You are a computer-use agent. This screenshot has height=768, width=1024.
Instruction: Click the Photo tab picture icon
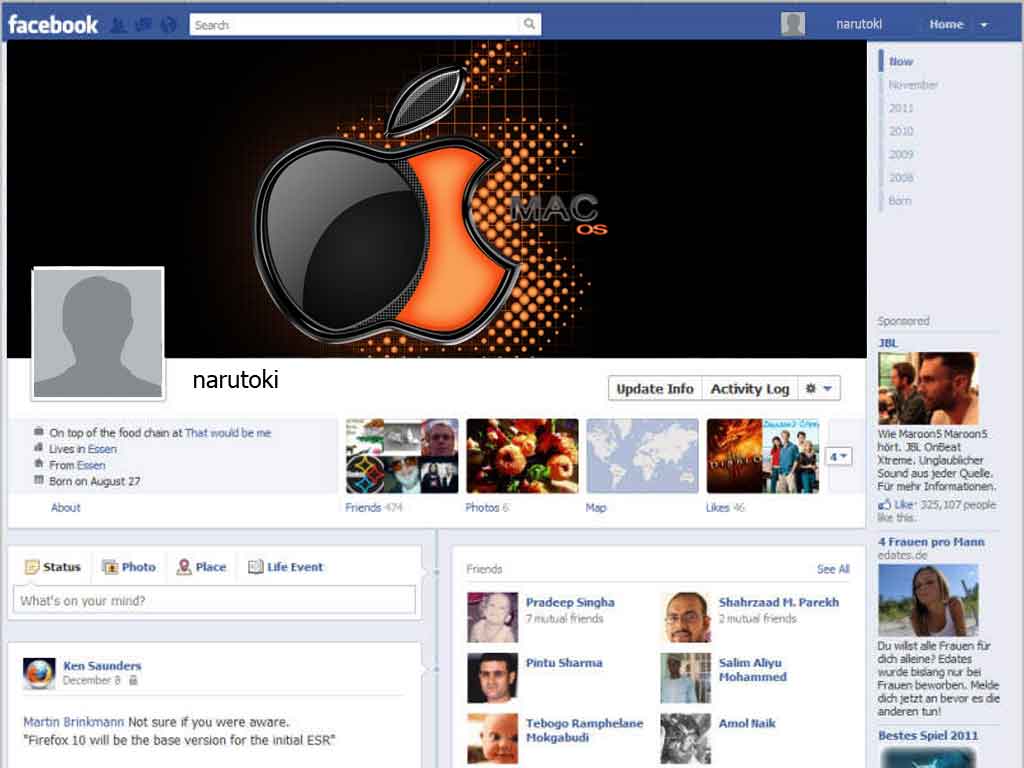coord(110,567)
